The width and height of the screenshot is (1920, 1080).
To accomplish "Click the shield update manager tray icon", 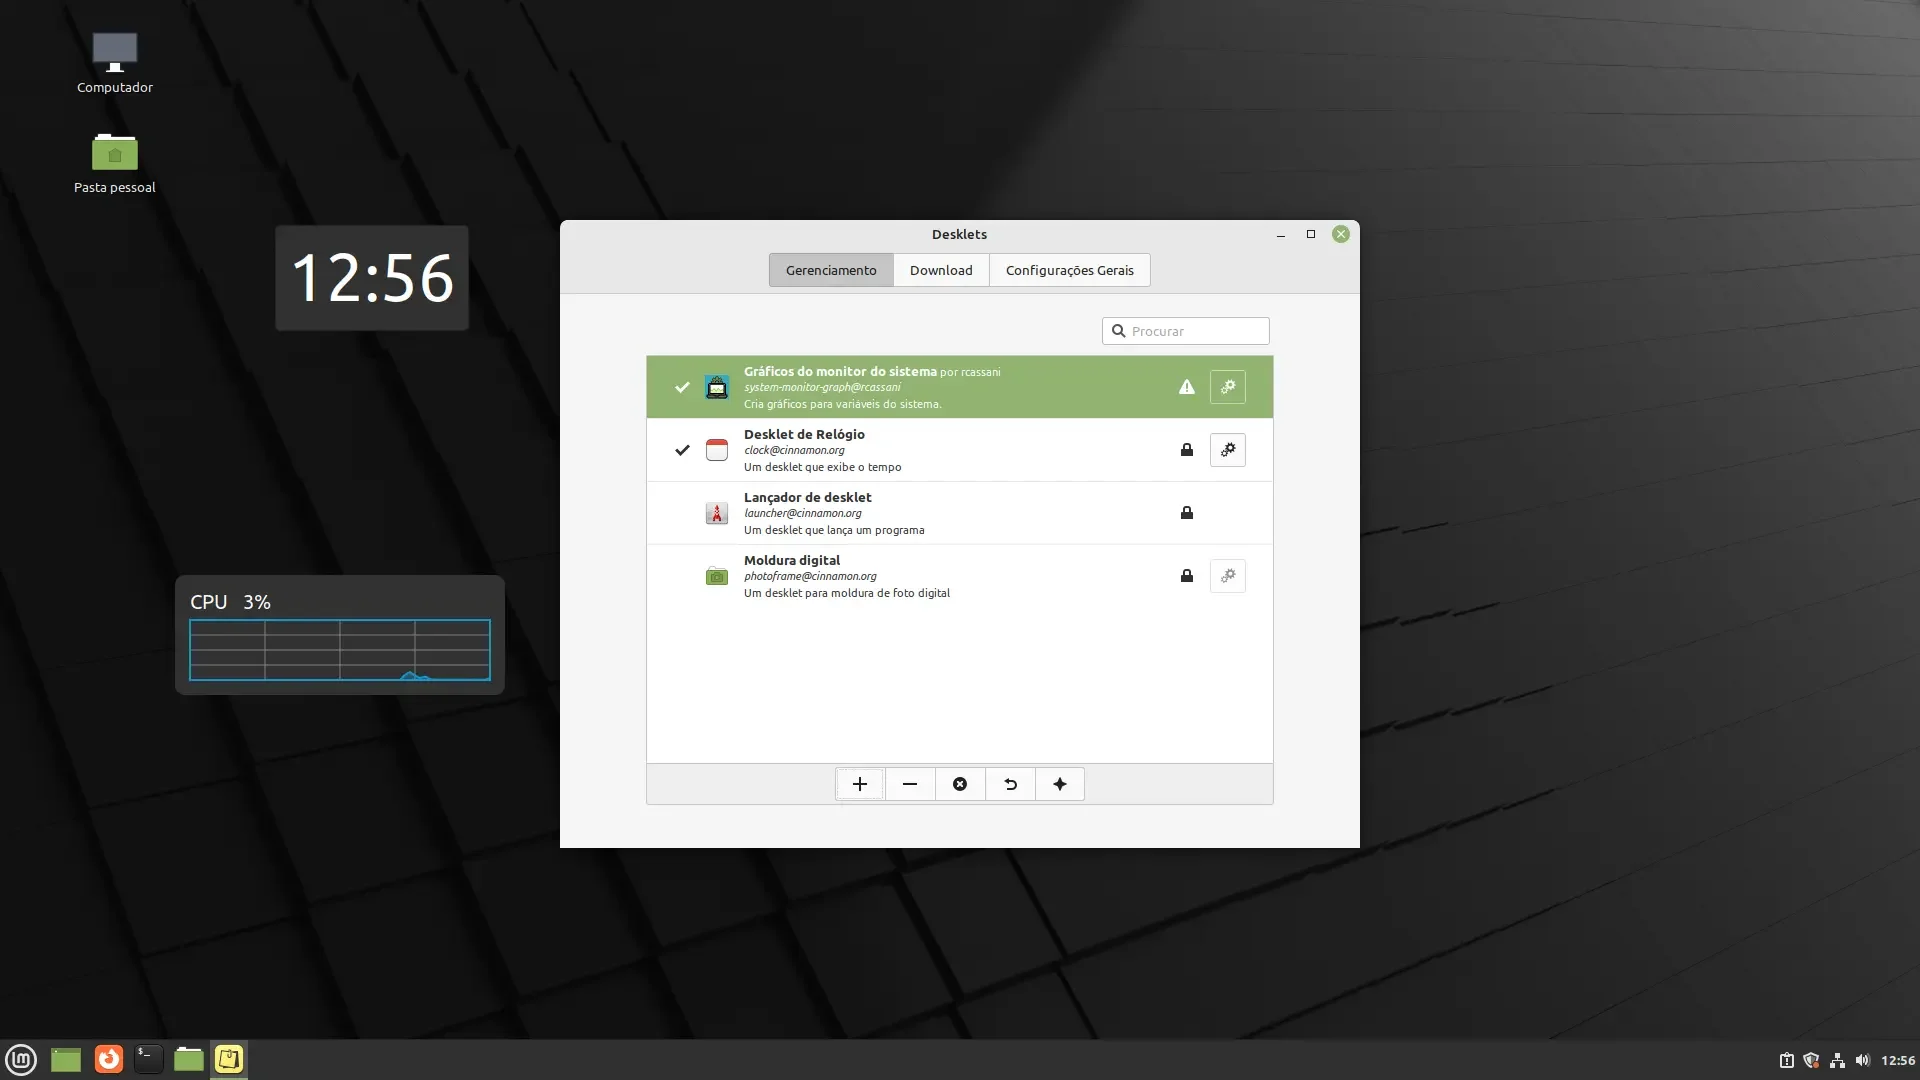I will pyautogui.click(x=1811, y=1060).
